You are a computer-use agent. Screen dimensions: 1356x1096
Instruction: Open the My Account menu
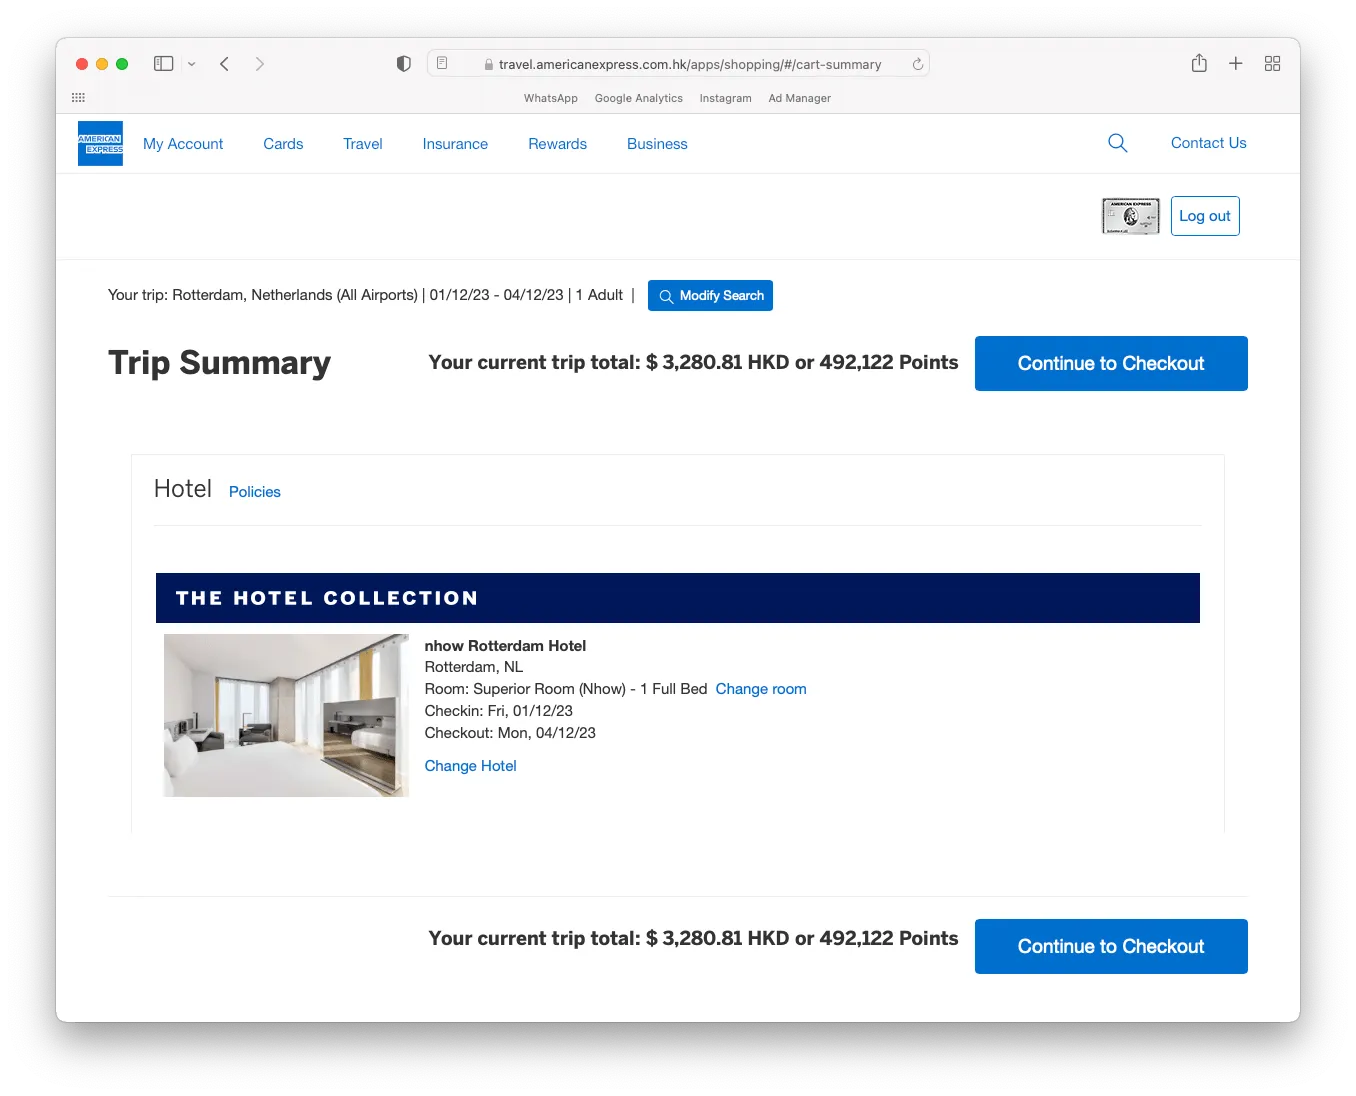pos(183,144)
